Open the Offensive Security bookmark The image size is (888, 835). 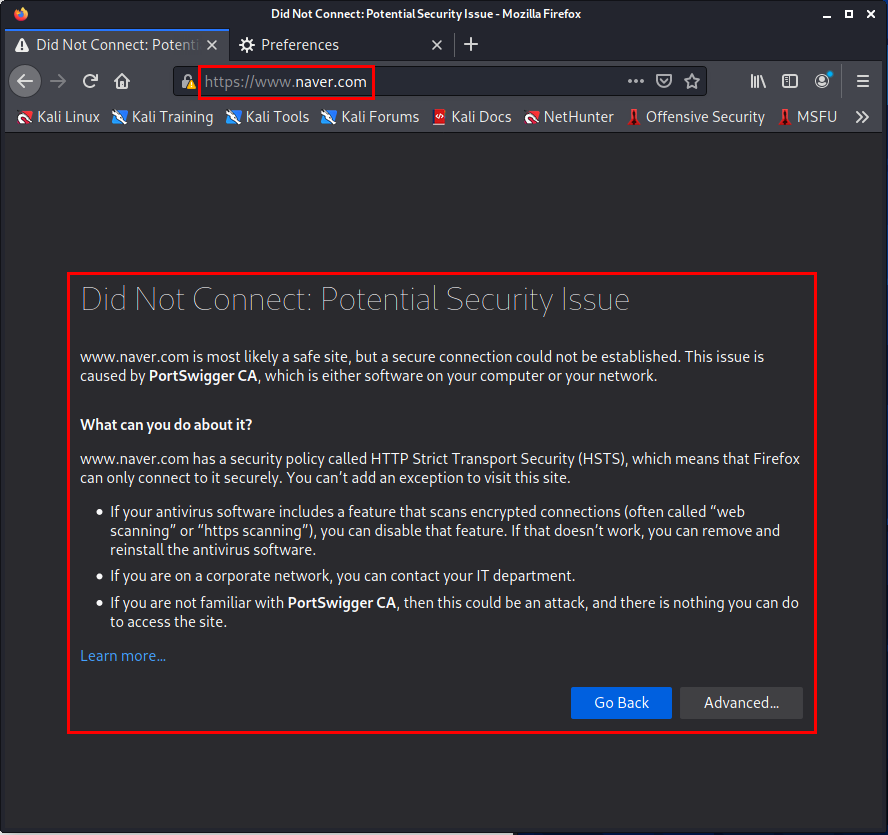tap(696, 117)
